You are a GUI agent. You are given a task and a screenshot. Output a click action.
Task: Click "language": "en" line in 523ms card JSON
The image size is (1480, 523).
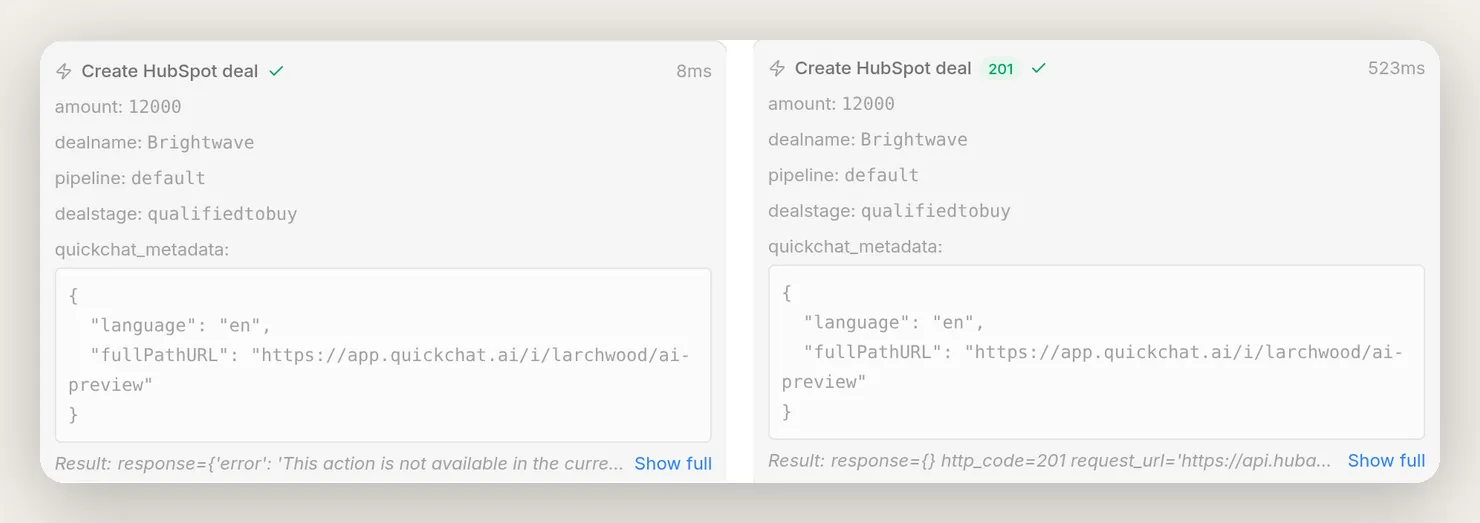click(x=894, y=322)
